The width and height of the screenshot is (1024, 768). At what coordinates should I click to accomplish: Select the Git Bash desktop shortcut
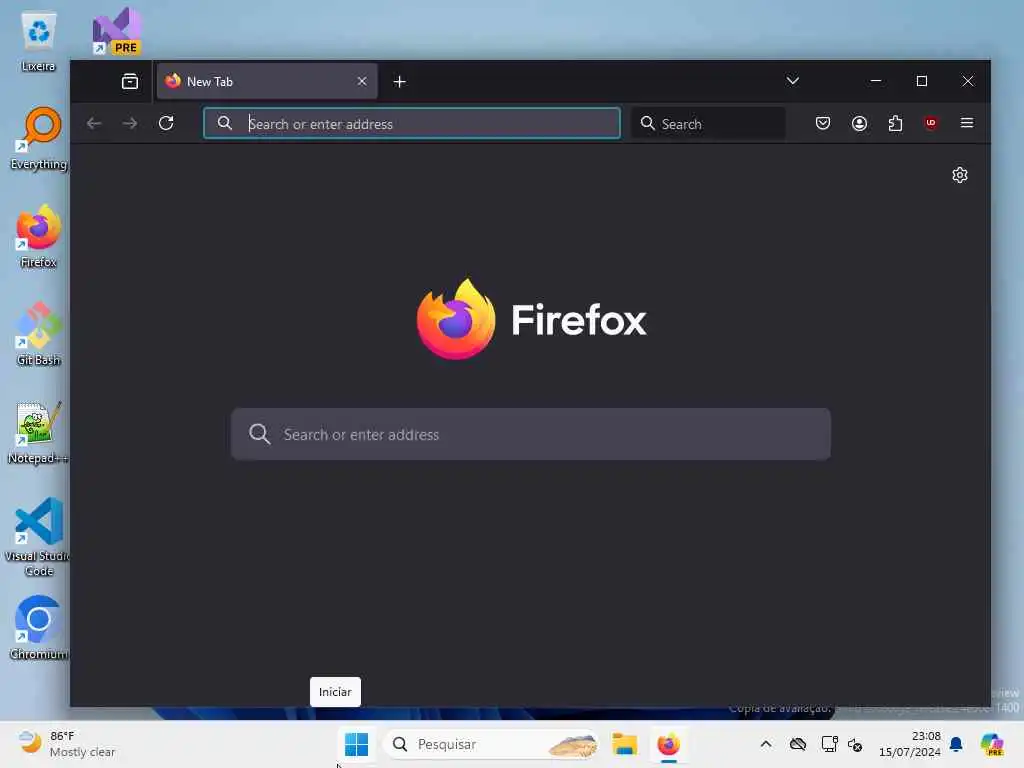pos(38,334)
